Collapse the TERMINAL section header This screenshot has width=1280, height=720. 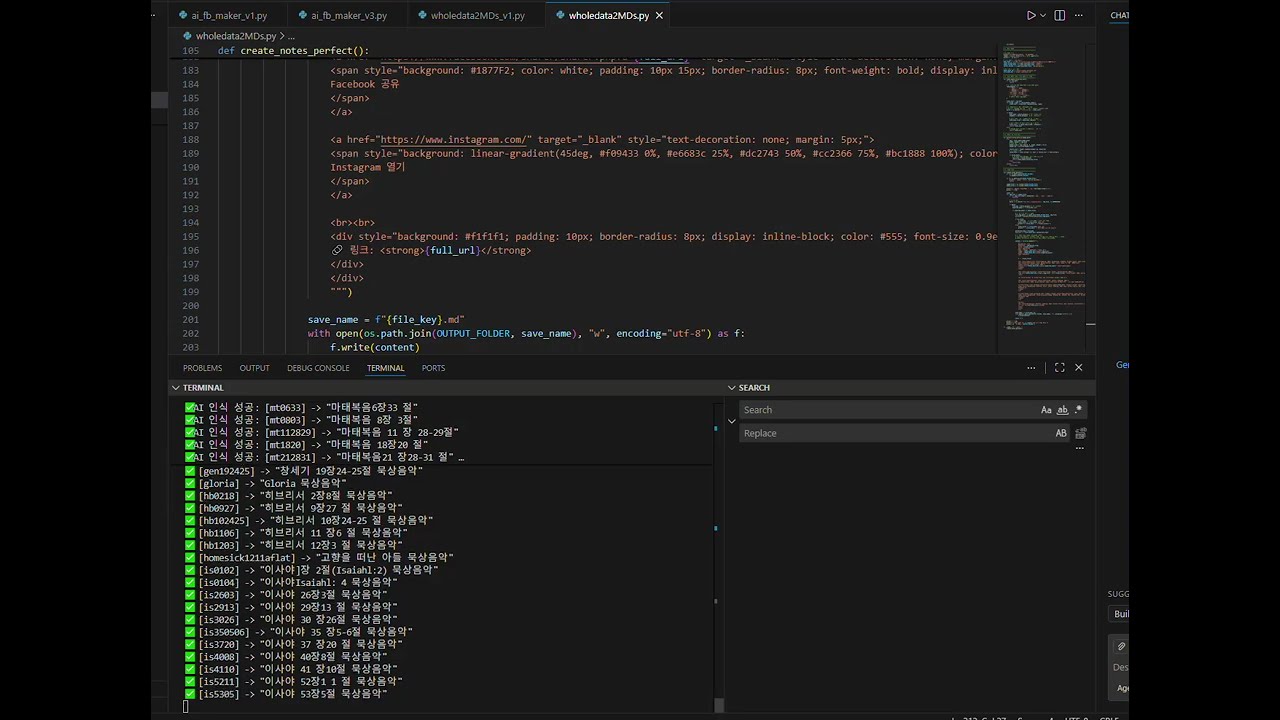pos(446,387)
